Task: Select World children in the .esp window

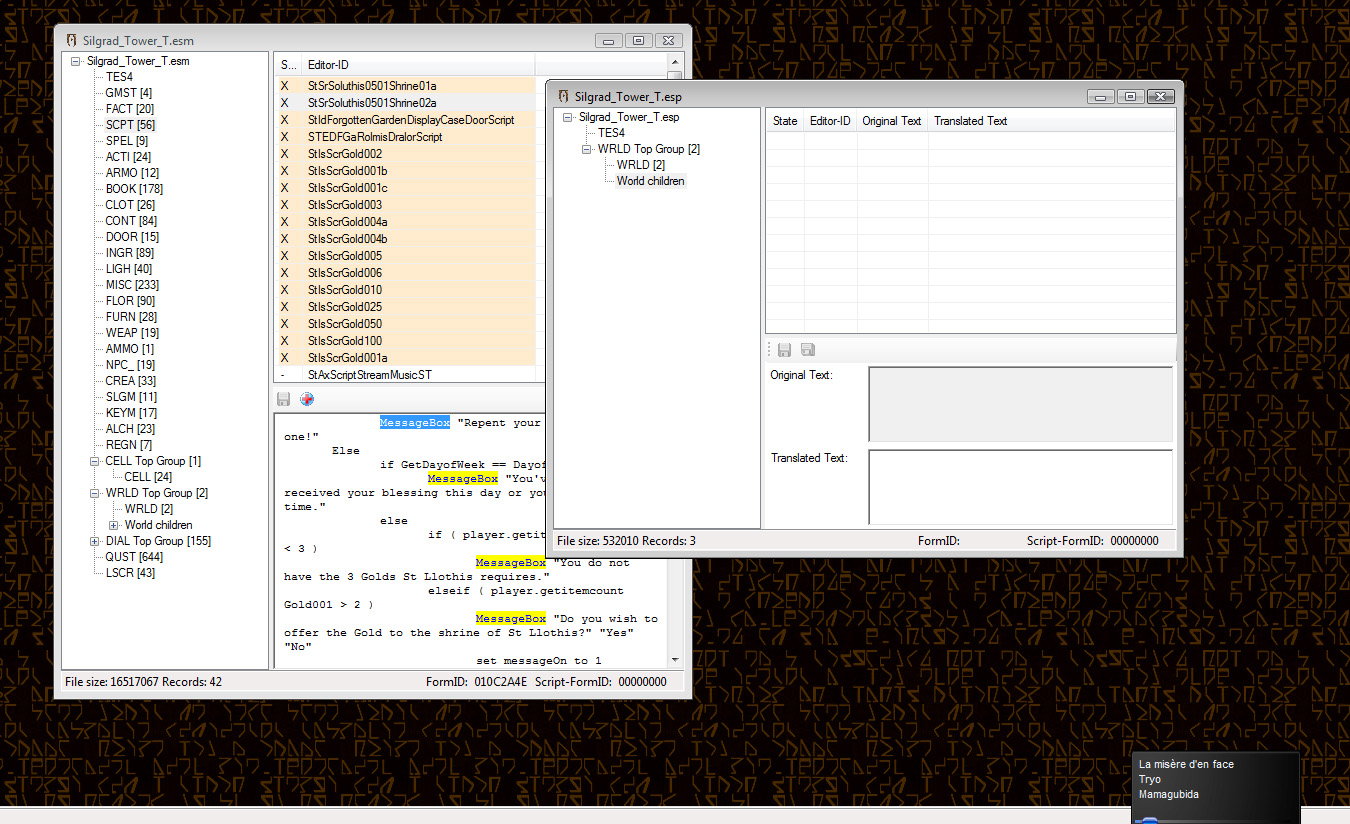Action: pyautogui.click(x=651, y=181)
